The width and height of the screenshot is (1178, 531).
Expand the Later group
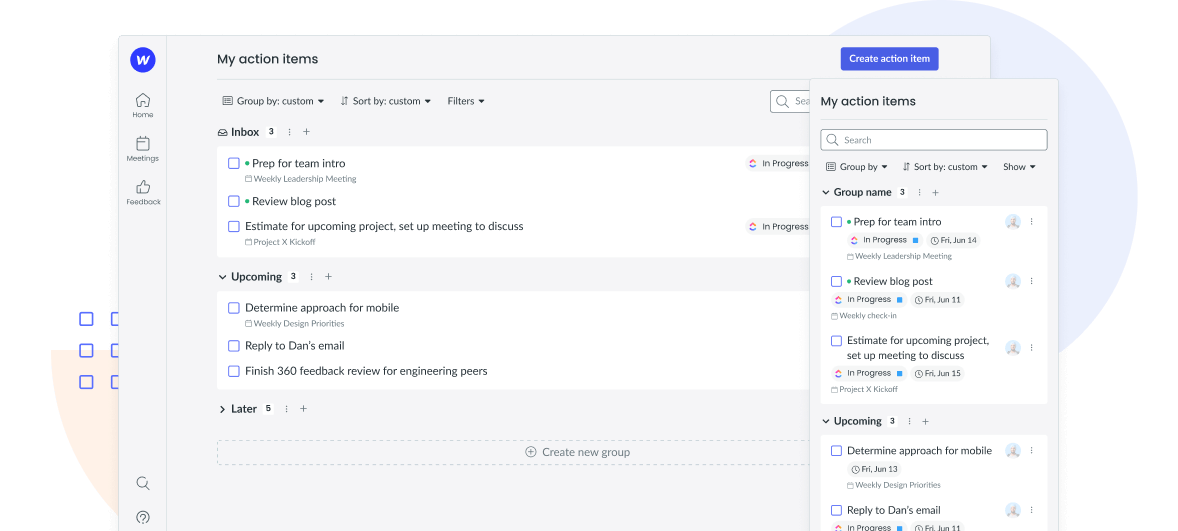click(222, 409)
